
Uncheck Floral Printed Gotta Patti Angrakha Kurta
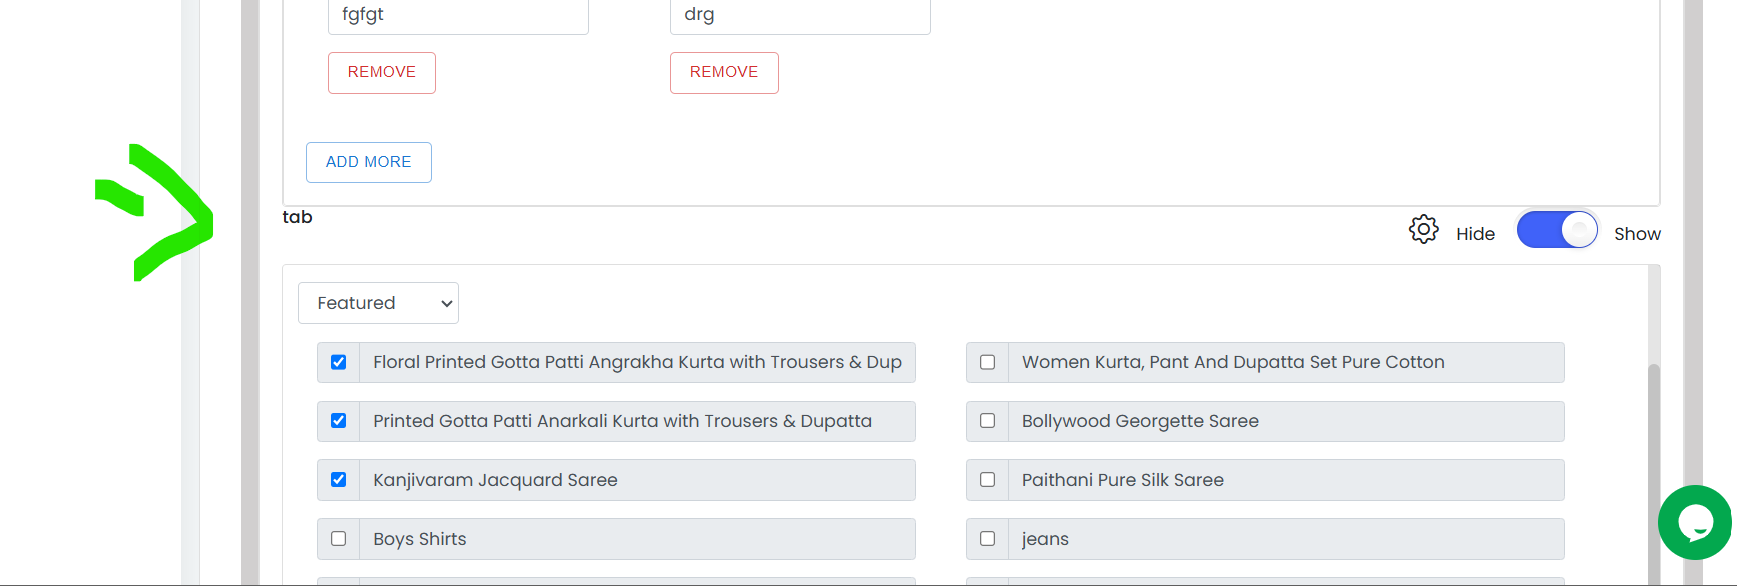point(339,362)
